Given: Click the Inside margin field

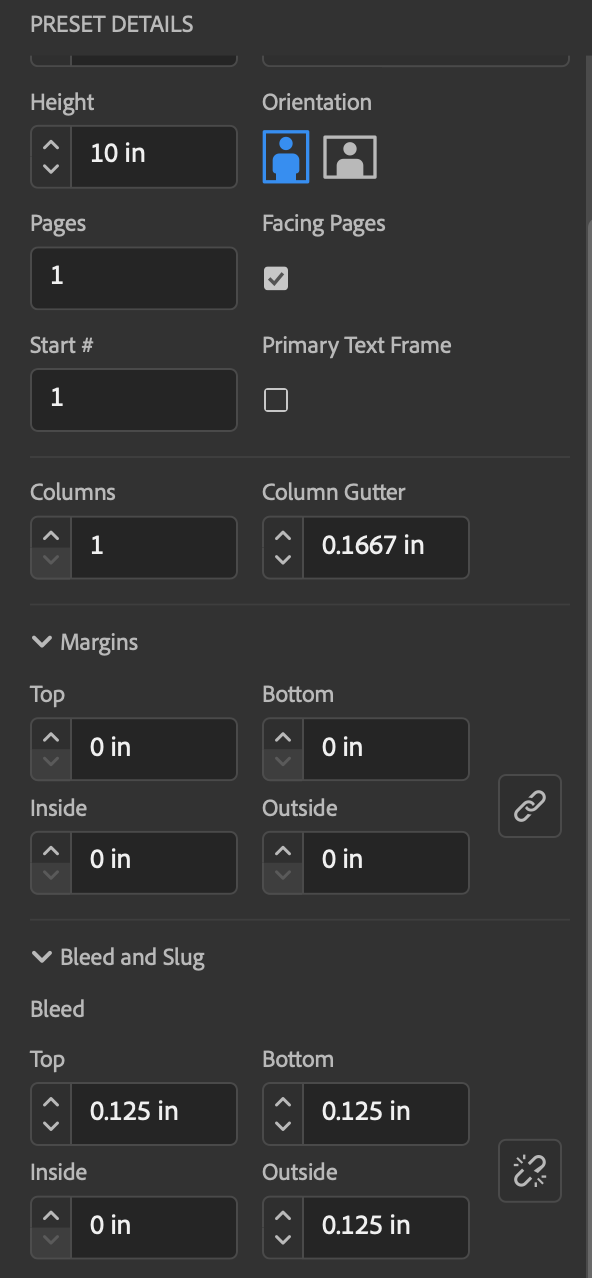Looking at the screenshot, I should tap(155, 862).
